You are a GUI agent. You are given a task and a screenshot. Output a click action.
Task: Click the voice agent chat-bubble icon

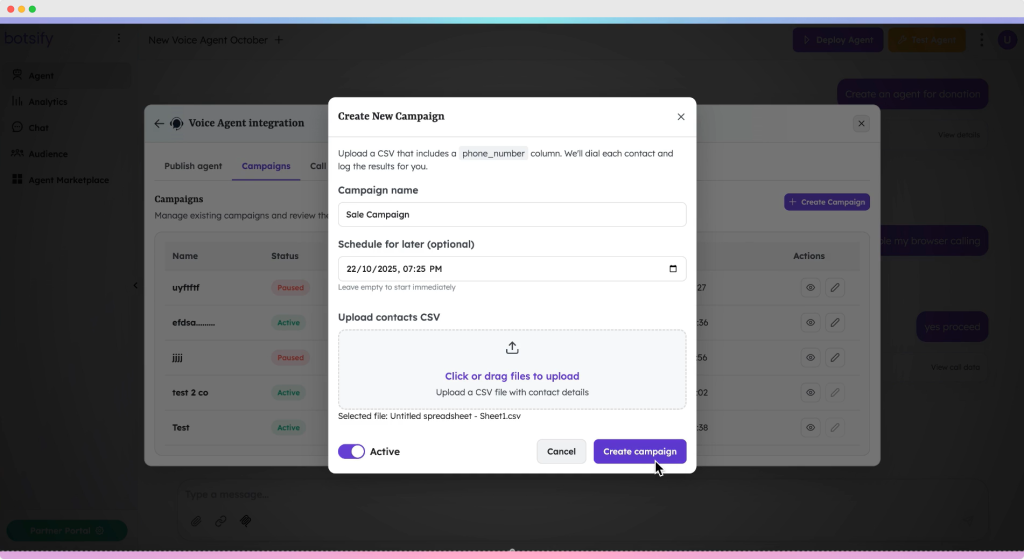tap(176, 123)
